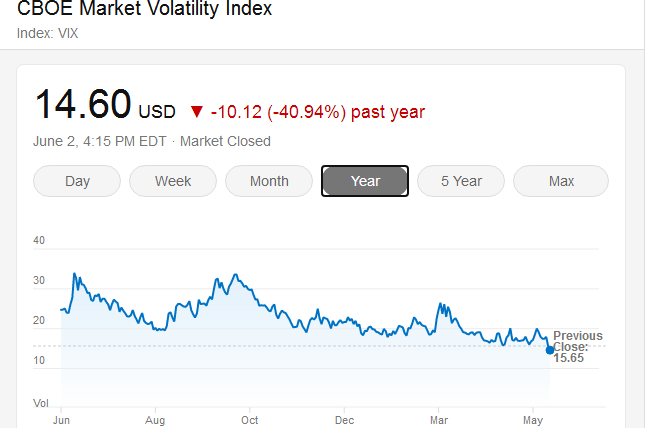This screenshot has height=428, width=646.
Task: Show the 5 Year chart
Action: [x=461, y=181]
